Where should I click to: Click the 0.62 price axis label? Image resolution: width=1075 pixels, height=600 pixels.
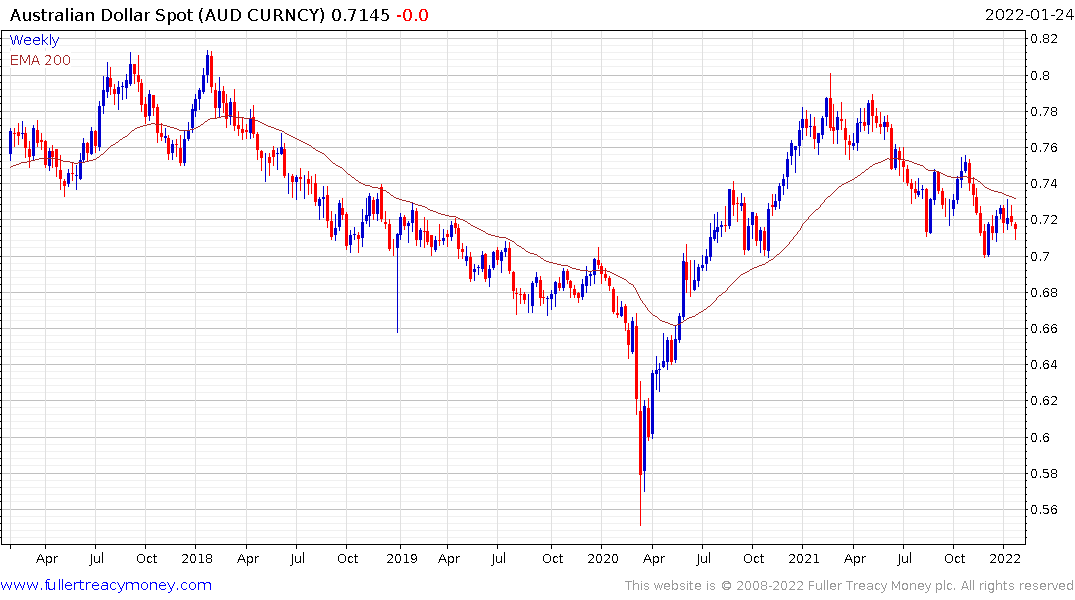click(x=1044, y=400)
